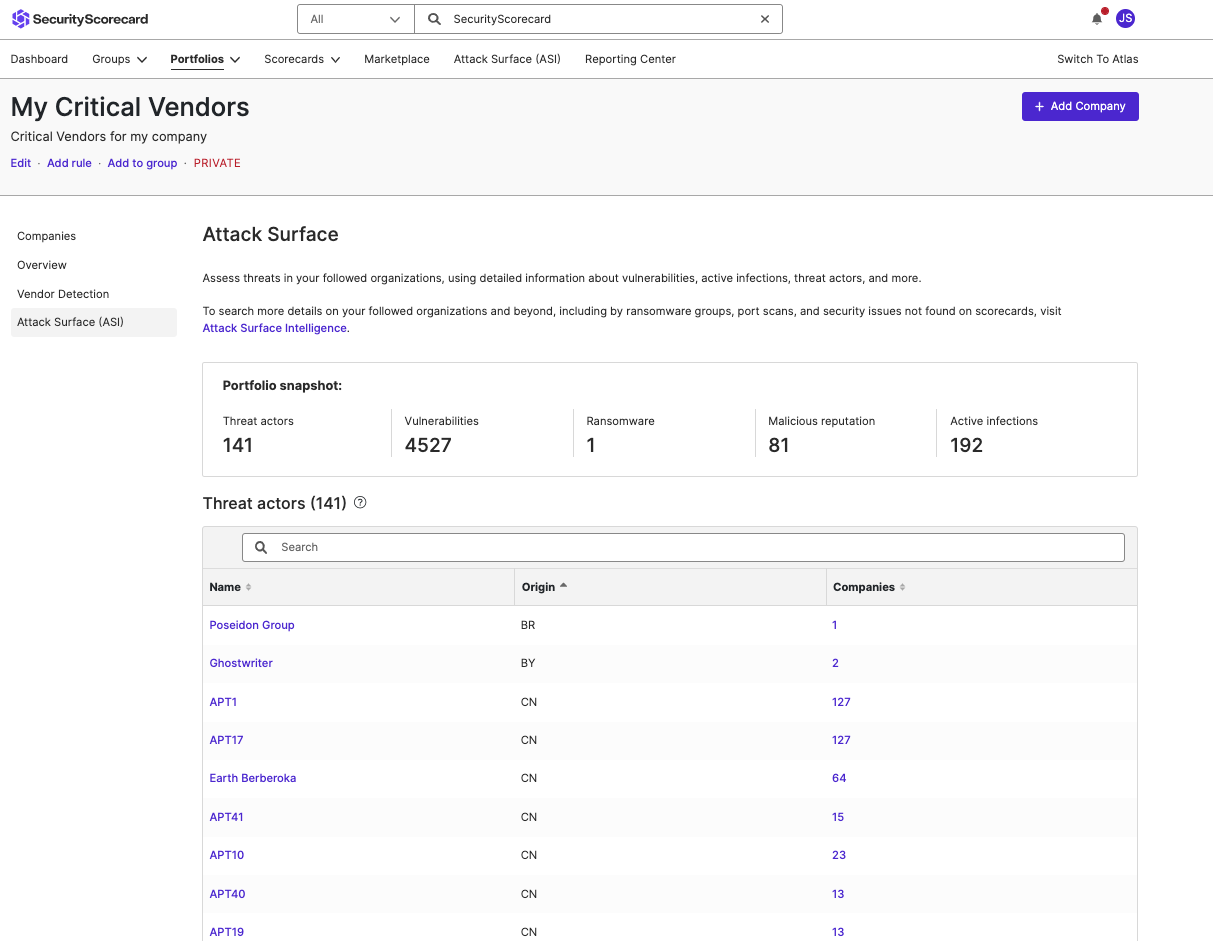Click the PRIVATE label
1213x941 pixels.
[217, 163]
